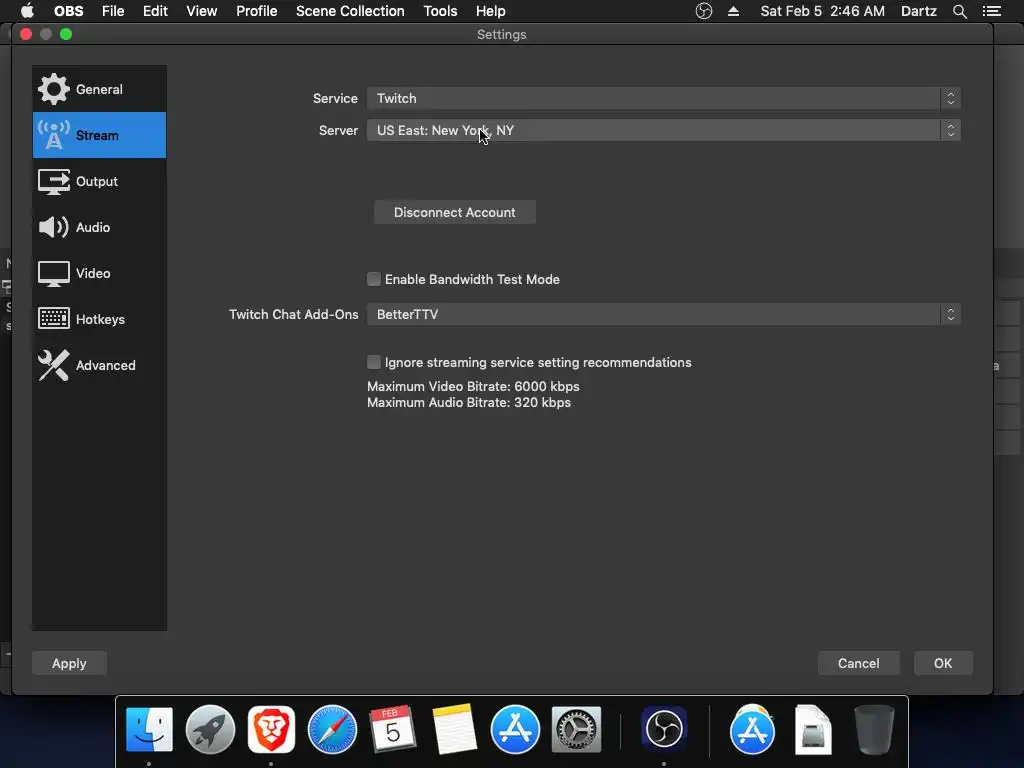Click Maximum Audio Bitrate 320 kbps text
The width and height of the screenshot is (1024, 768).
469,403
